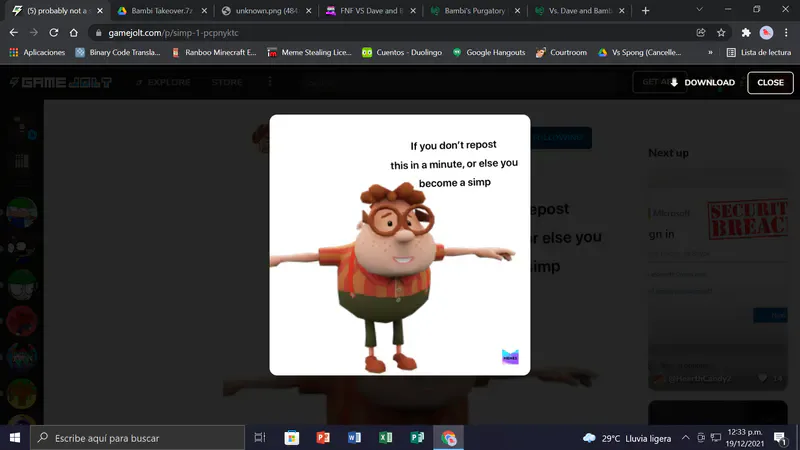Screen dimensions: 800x450
Task: Click the DOWNLOAD button in the lightbox
Action: click(x=703, y=83)
